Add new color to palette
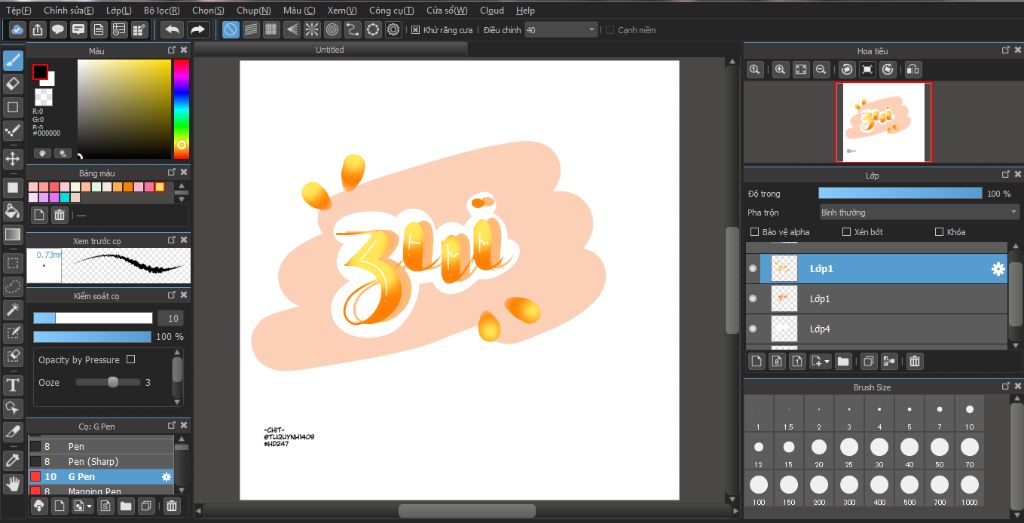This screenshot has width=1024, height=523. 40,214
